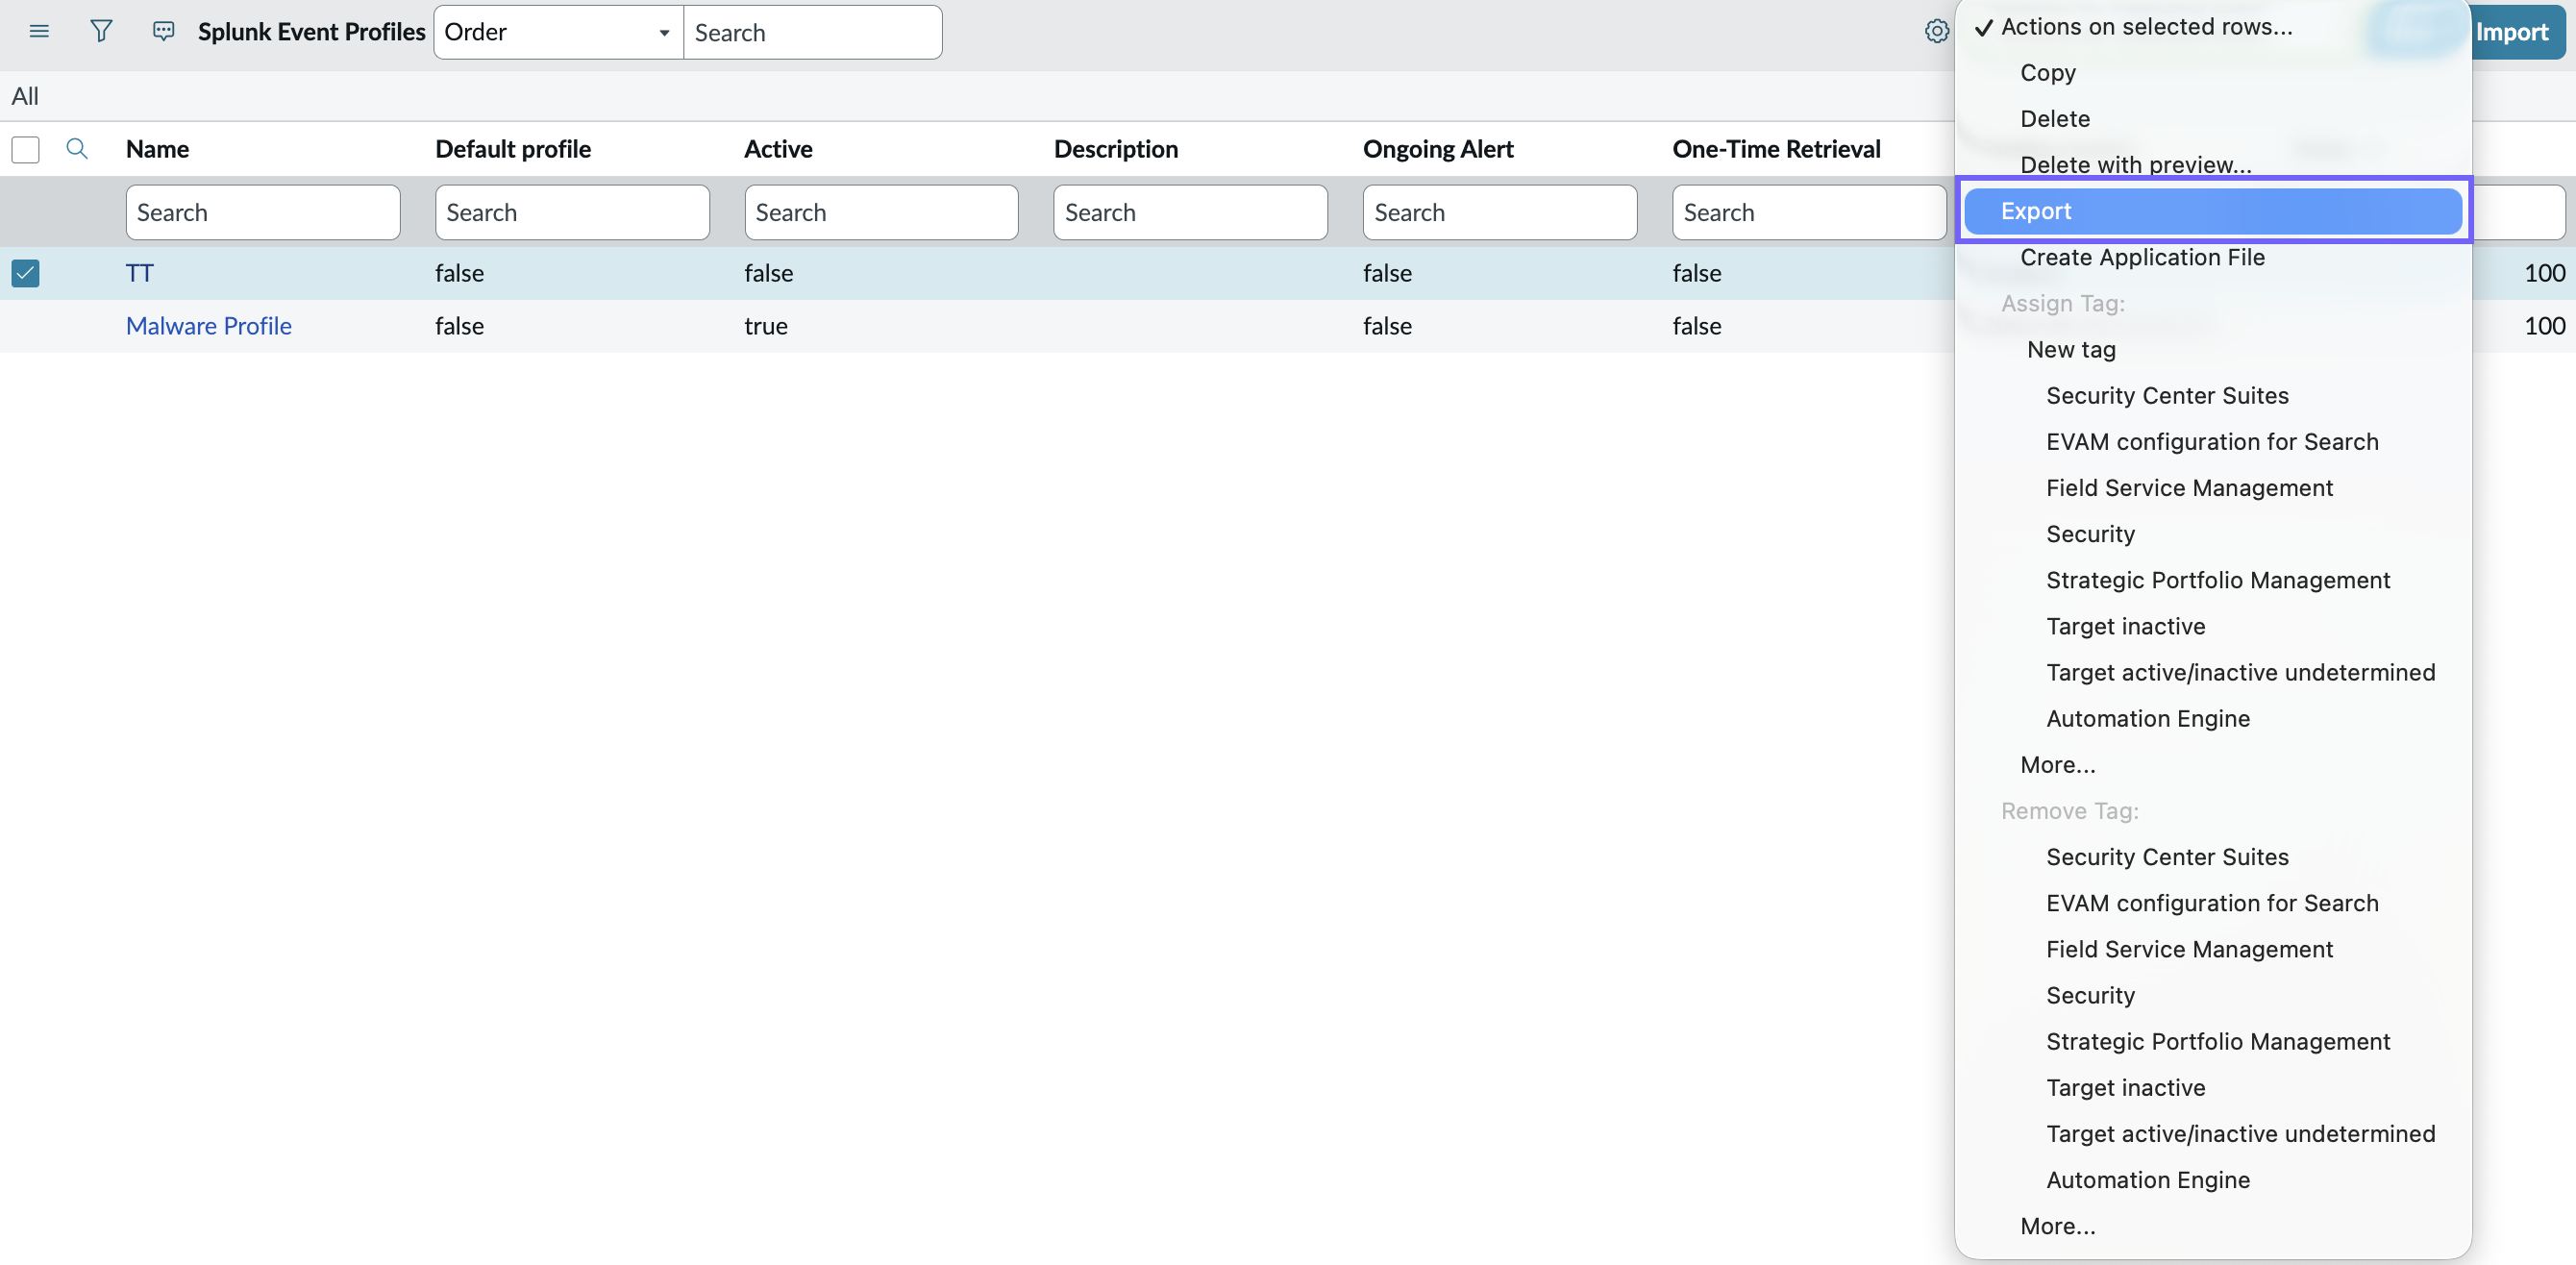Click Ongoing Alert false in Malware Profile row
The width and height of the screenshot is (2576, 1265).
1387,326
